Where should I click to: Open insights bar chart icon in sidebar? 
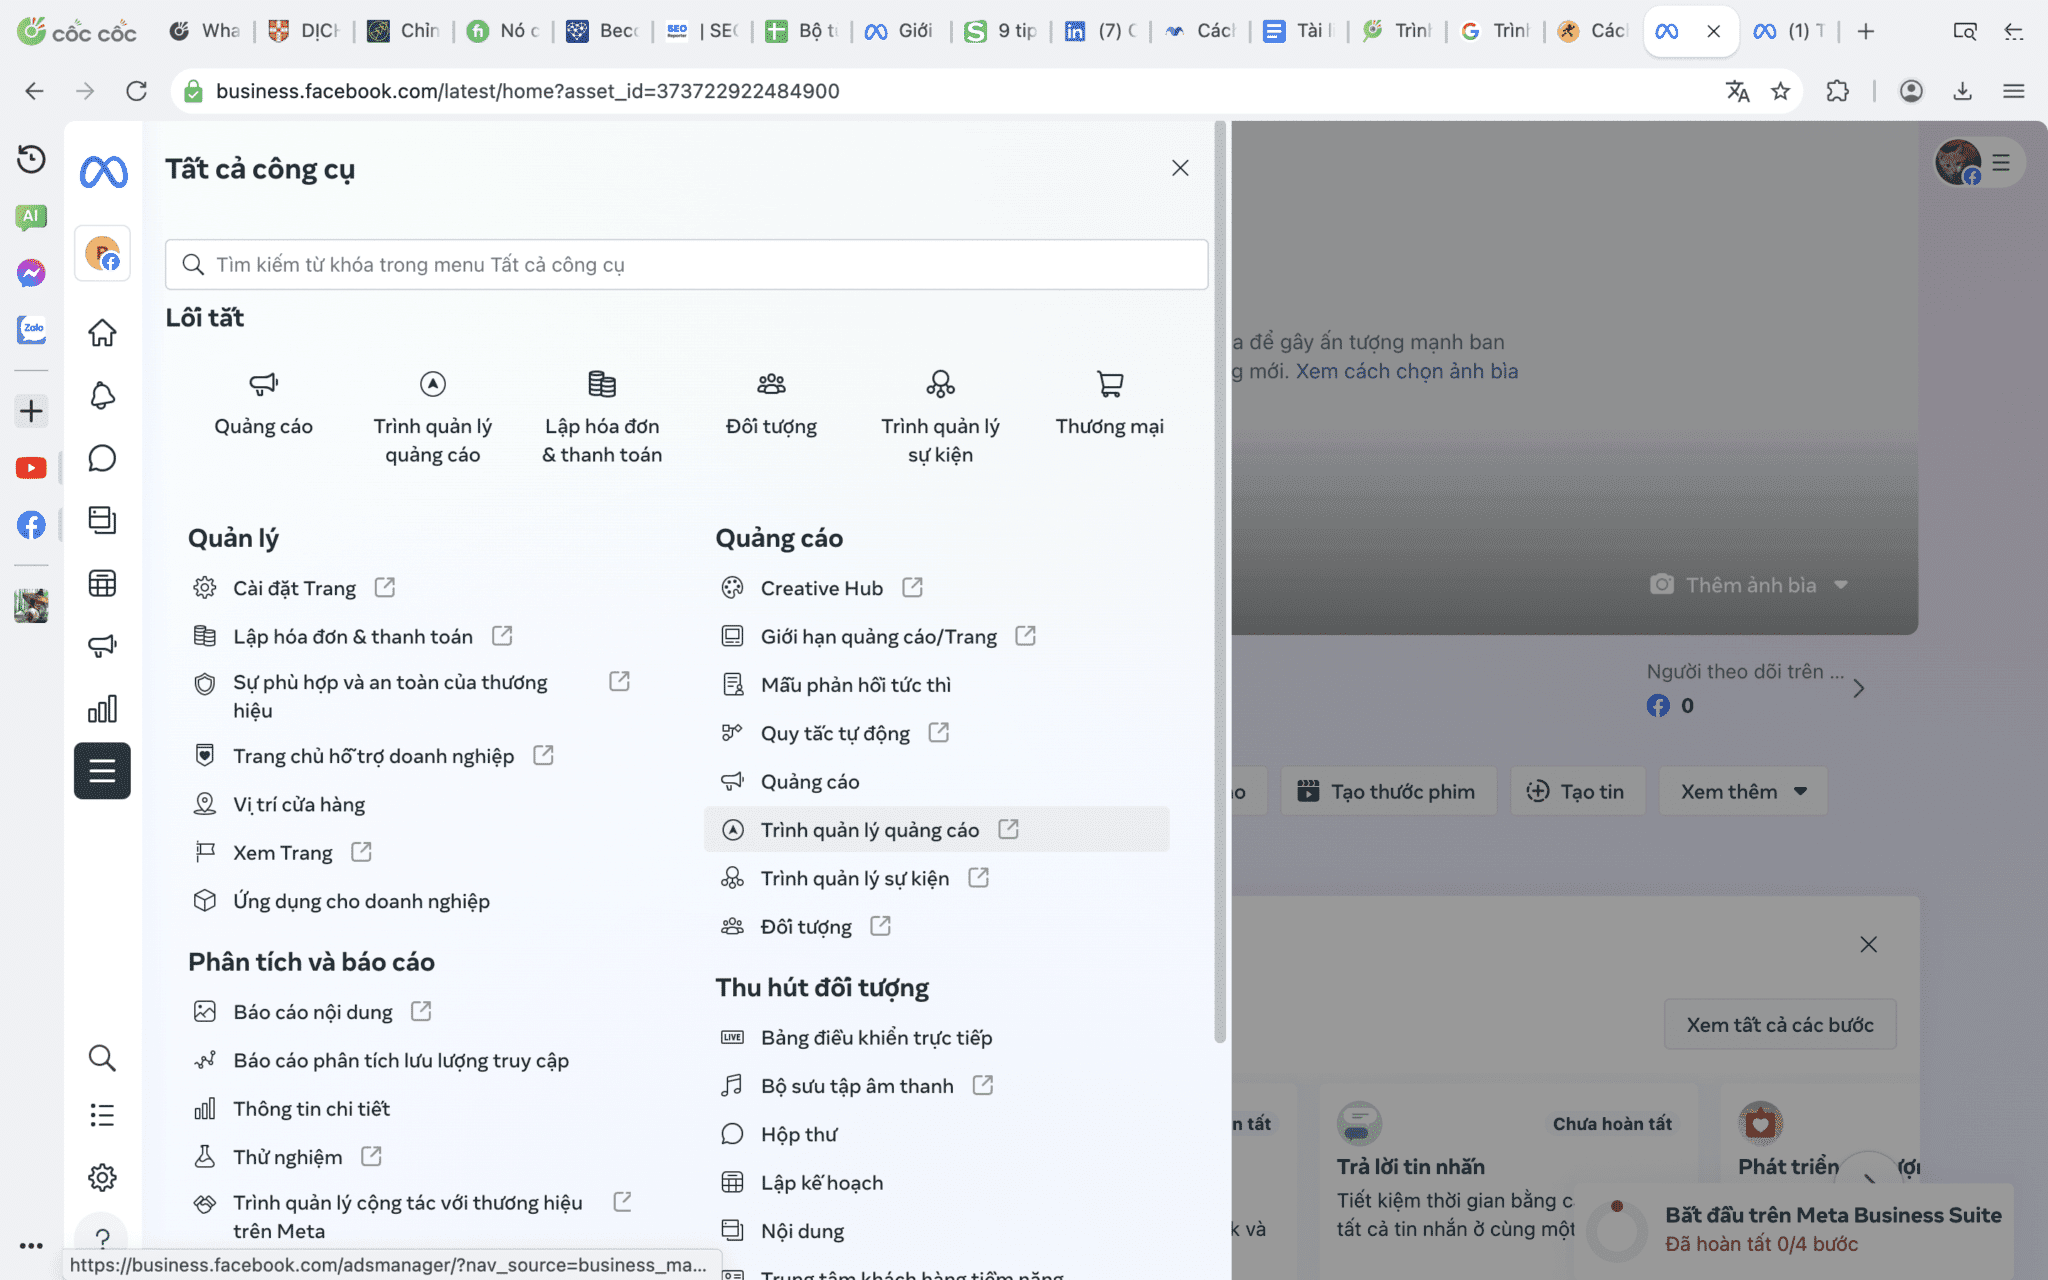click(x=102, y=709)
